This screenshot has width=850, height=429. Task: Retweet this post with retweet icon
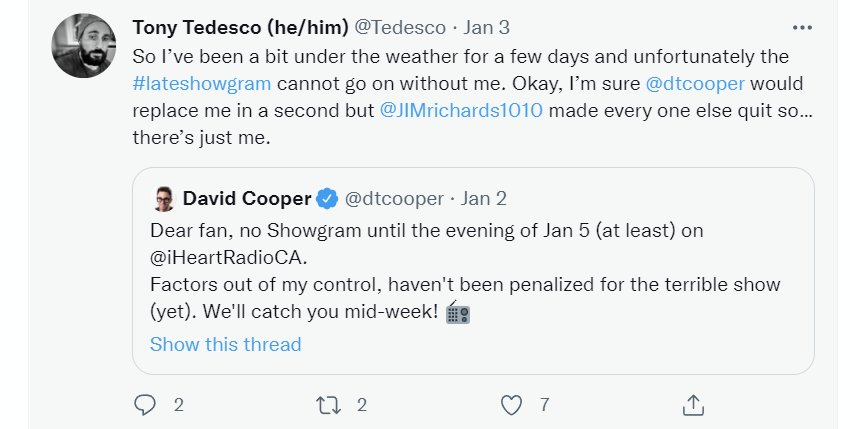(x=328, y=405)
